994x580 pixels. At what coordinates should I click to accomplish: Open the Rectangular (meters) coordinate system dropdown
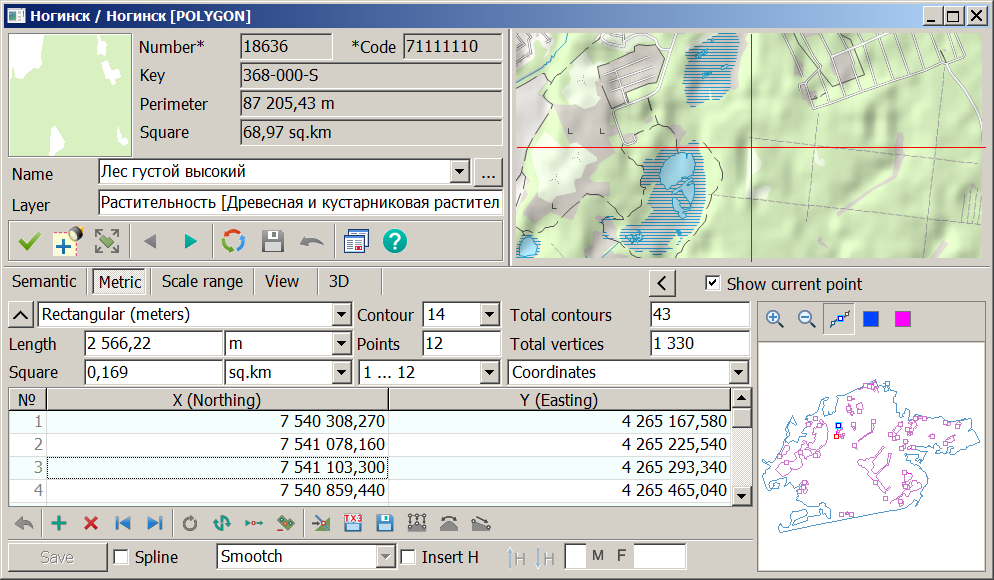point(340,315)
